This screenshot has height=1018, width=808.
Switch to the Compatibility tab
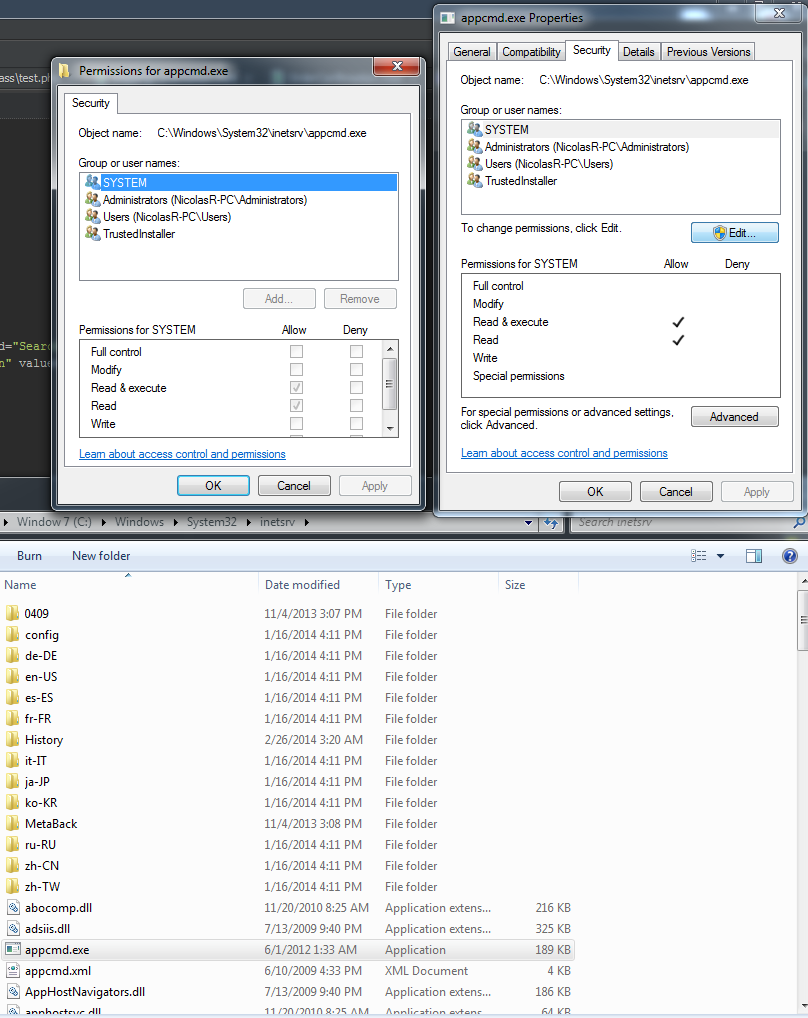pos(531,52)
